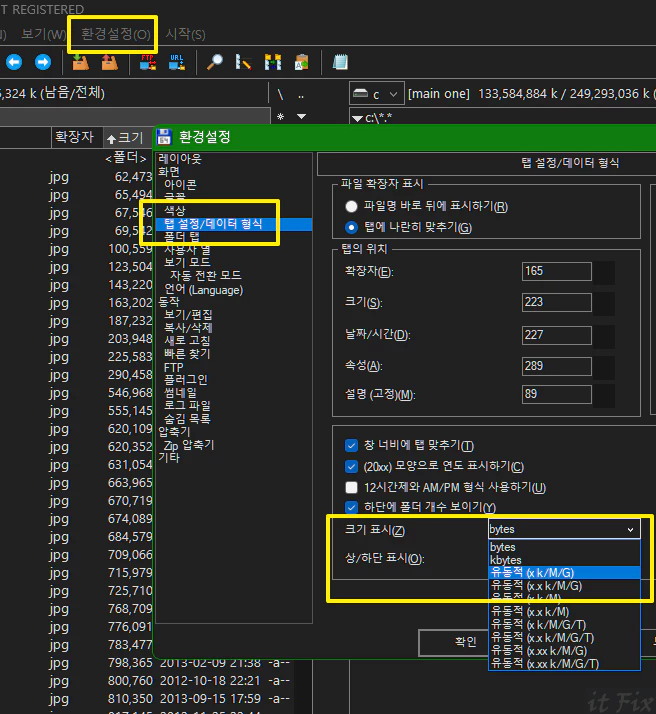Choose 유동적 (x.x k/M/G/T) option
The width and height of the screenshot is (656, 714).
[x=564, y=638]
